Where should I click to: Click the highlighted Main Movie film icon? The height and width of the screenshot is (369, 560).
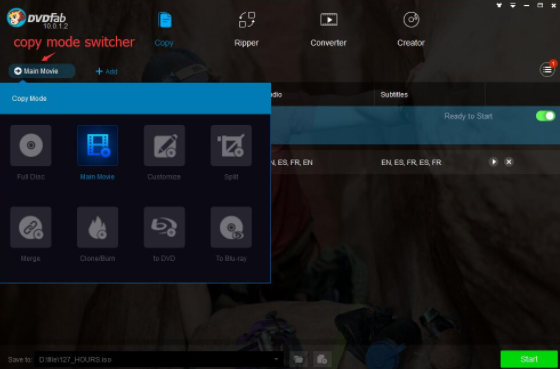pyautogui.click(x=98, y=145)
